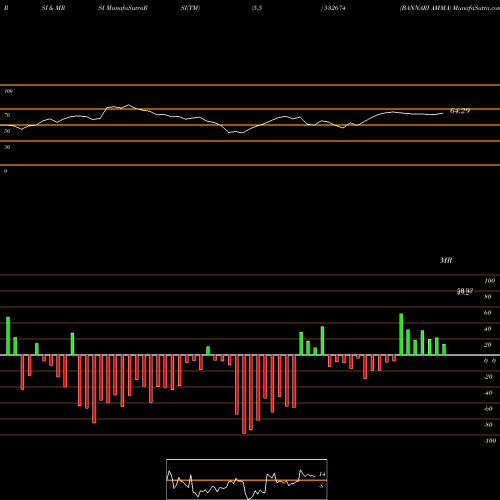Image resolution: width=500 pixels, height=500 pixels.
Task: Click the 30 level label on RSI axis
Action: (x=7, y=147)
